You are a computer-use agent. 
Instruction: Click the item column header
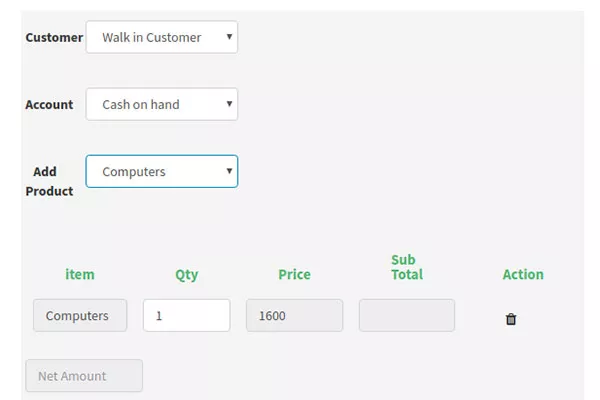coord(80,274)
